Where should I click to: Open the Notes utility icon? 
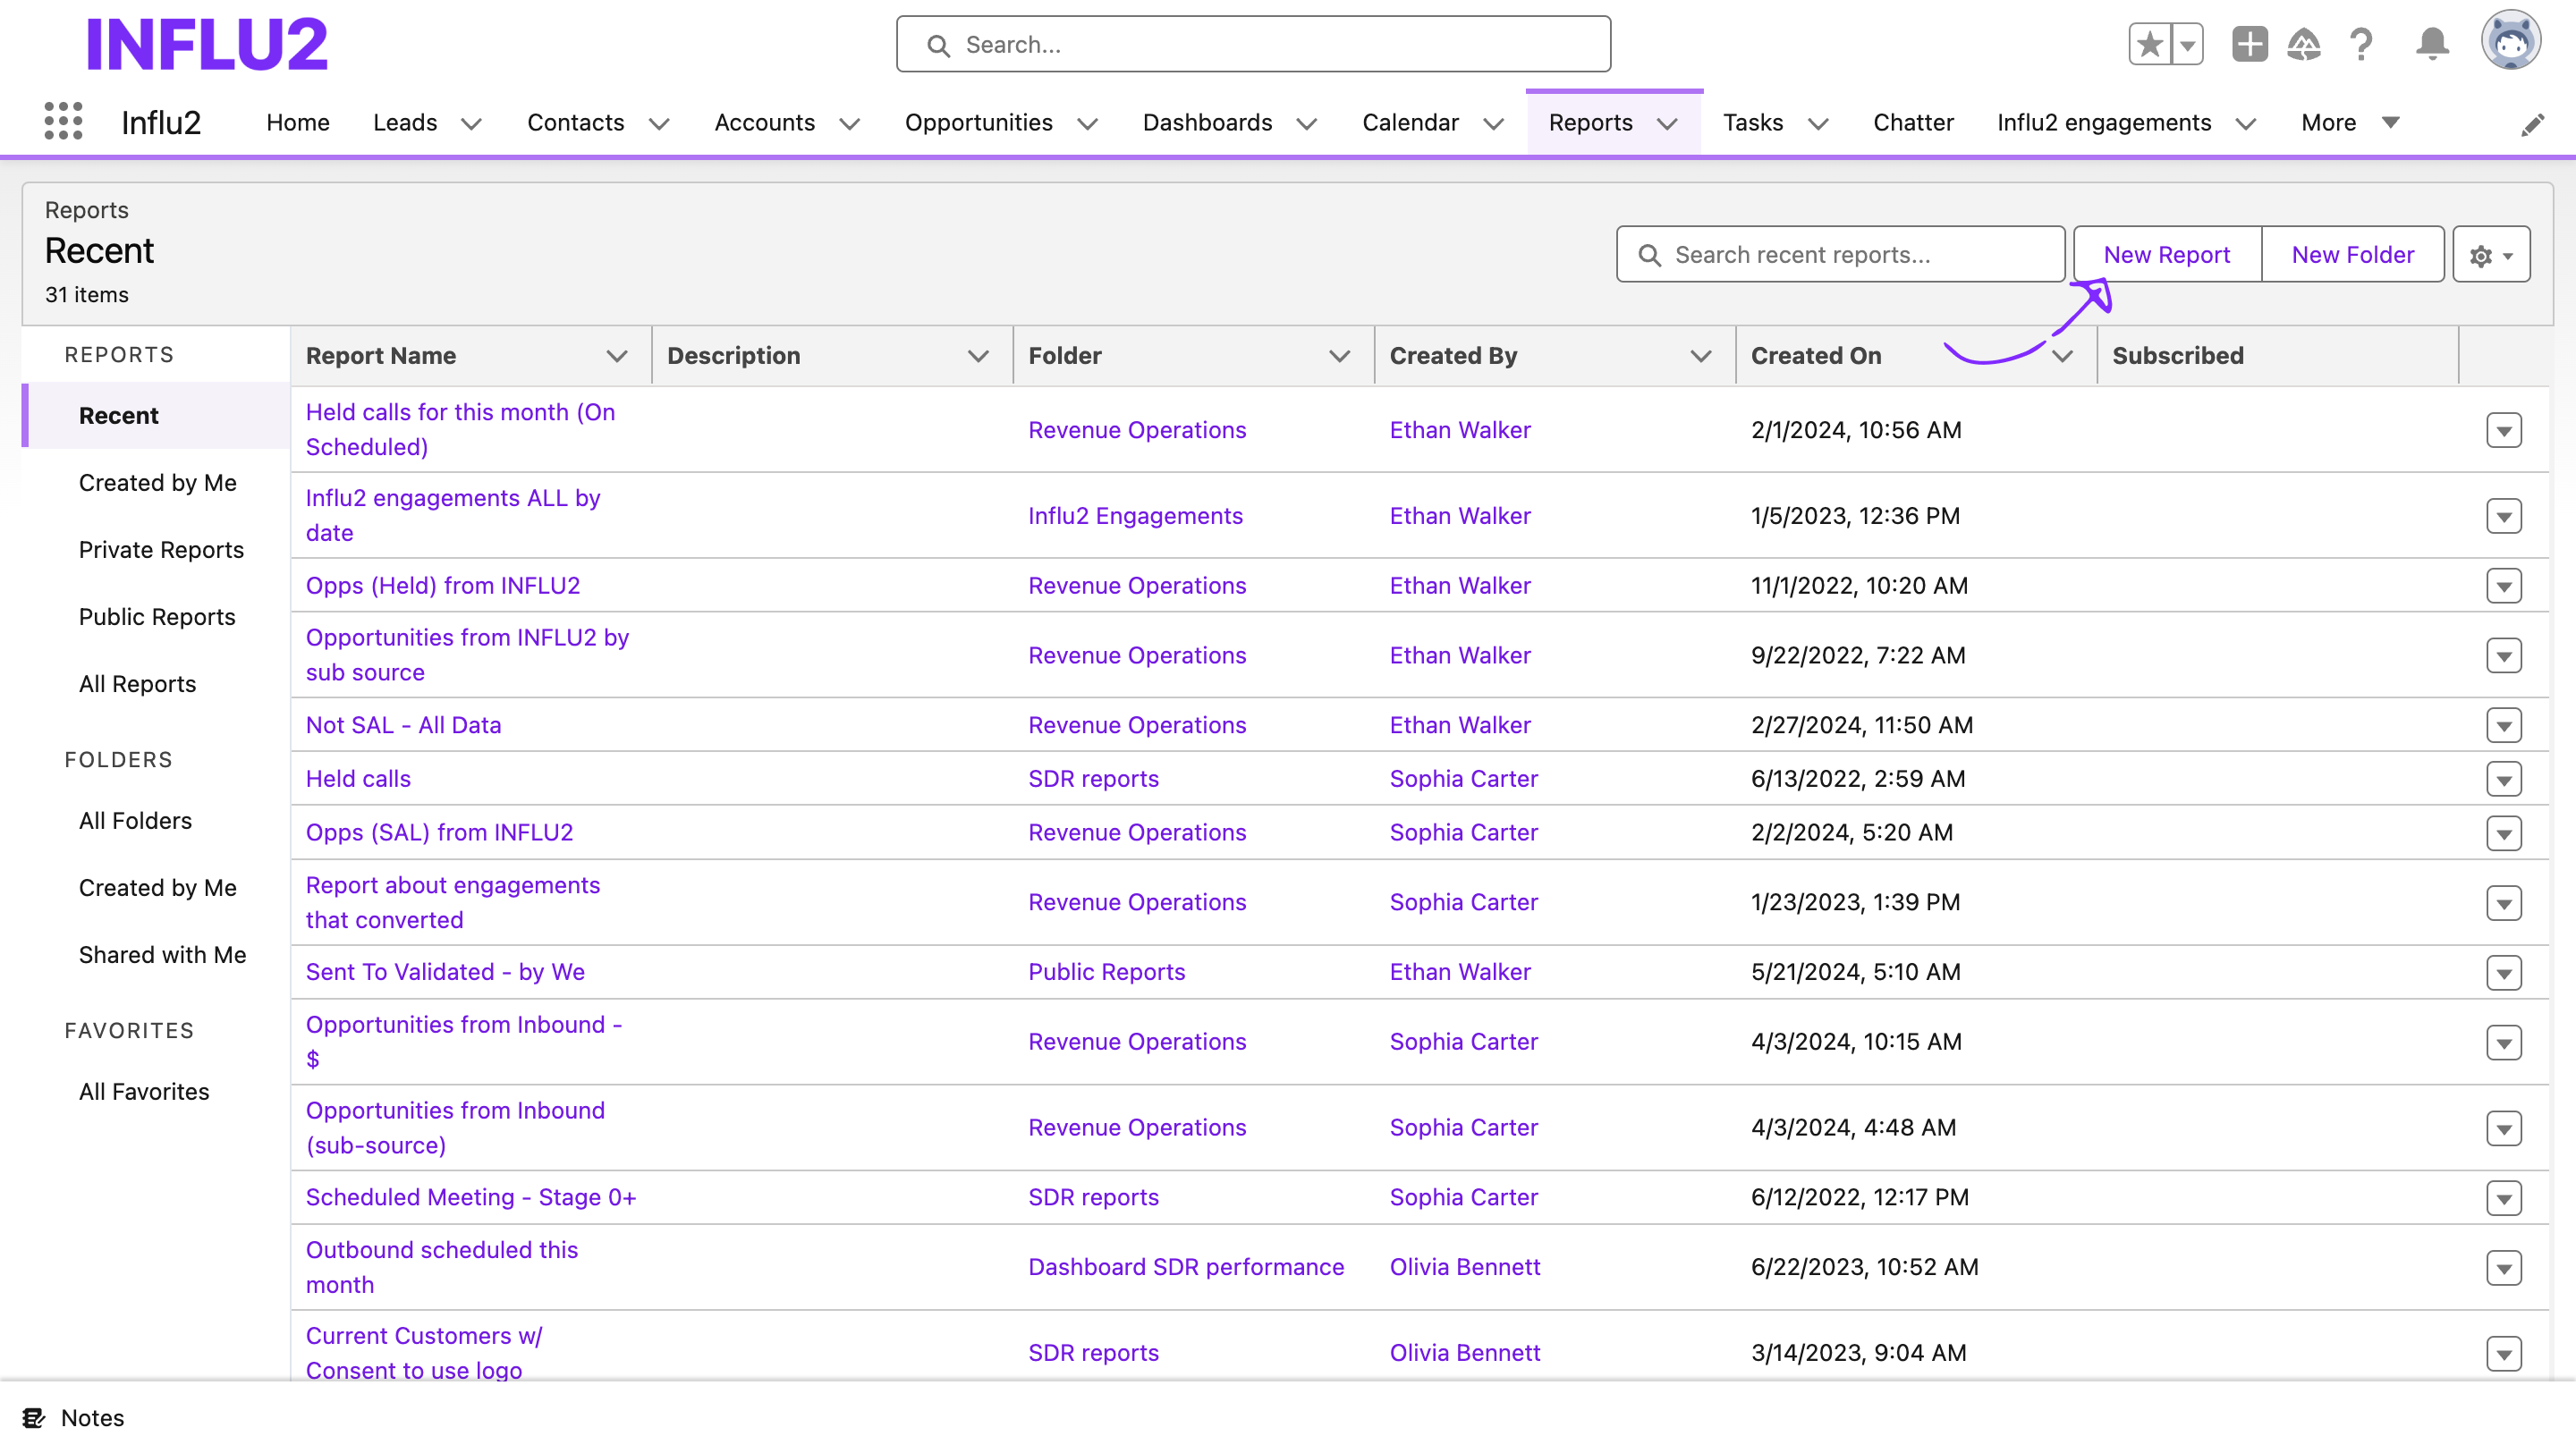(34, 1417)
